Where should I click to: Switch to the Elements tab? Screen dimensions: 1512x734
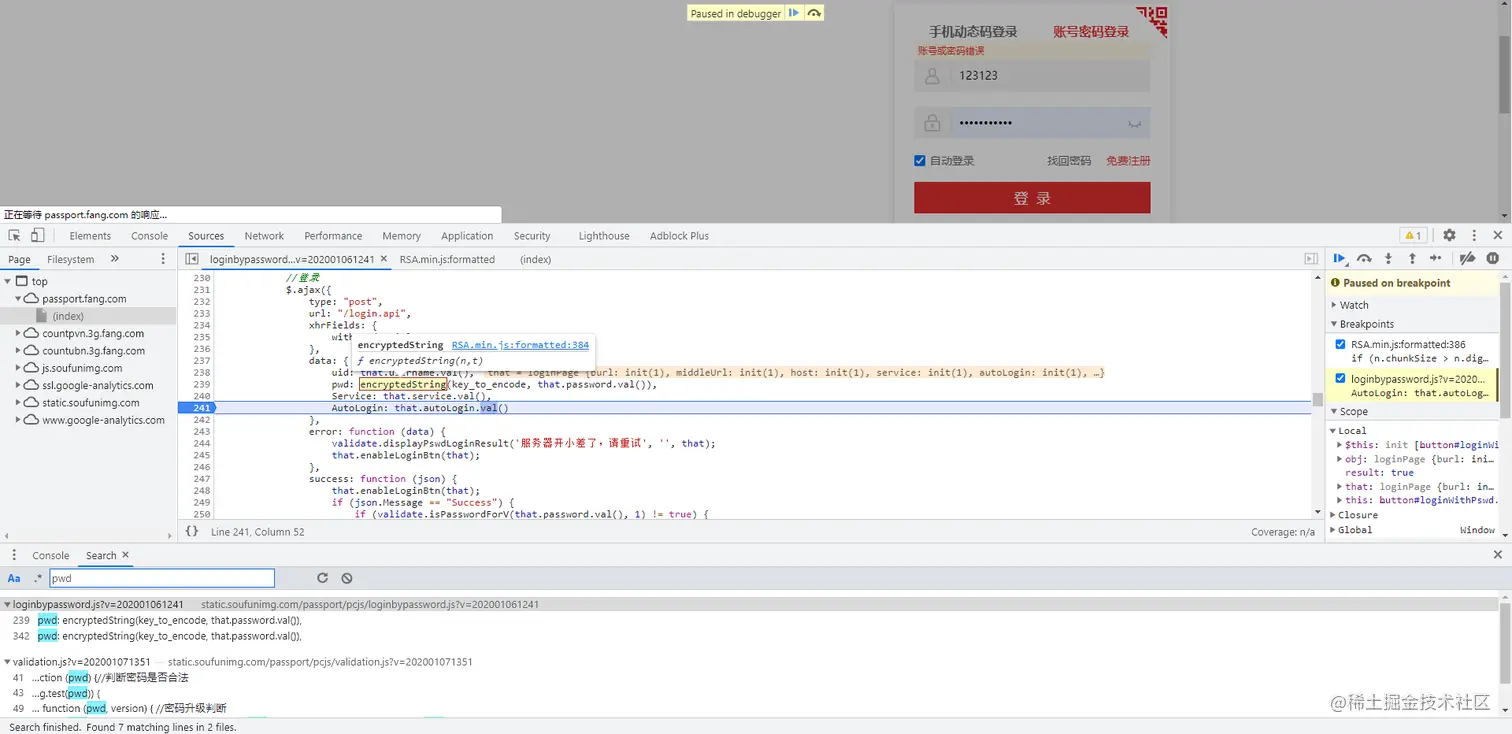coord(90,236)
